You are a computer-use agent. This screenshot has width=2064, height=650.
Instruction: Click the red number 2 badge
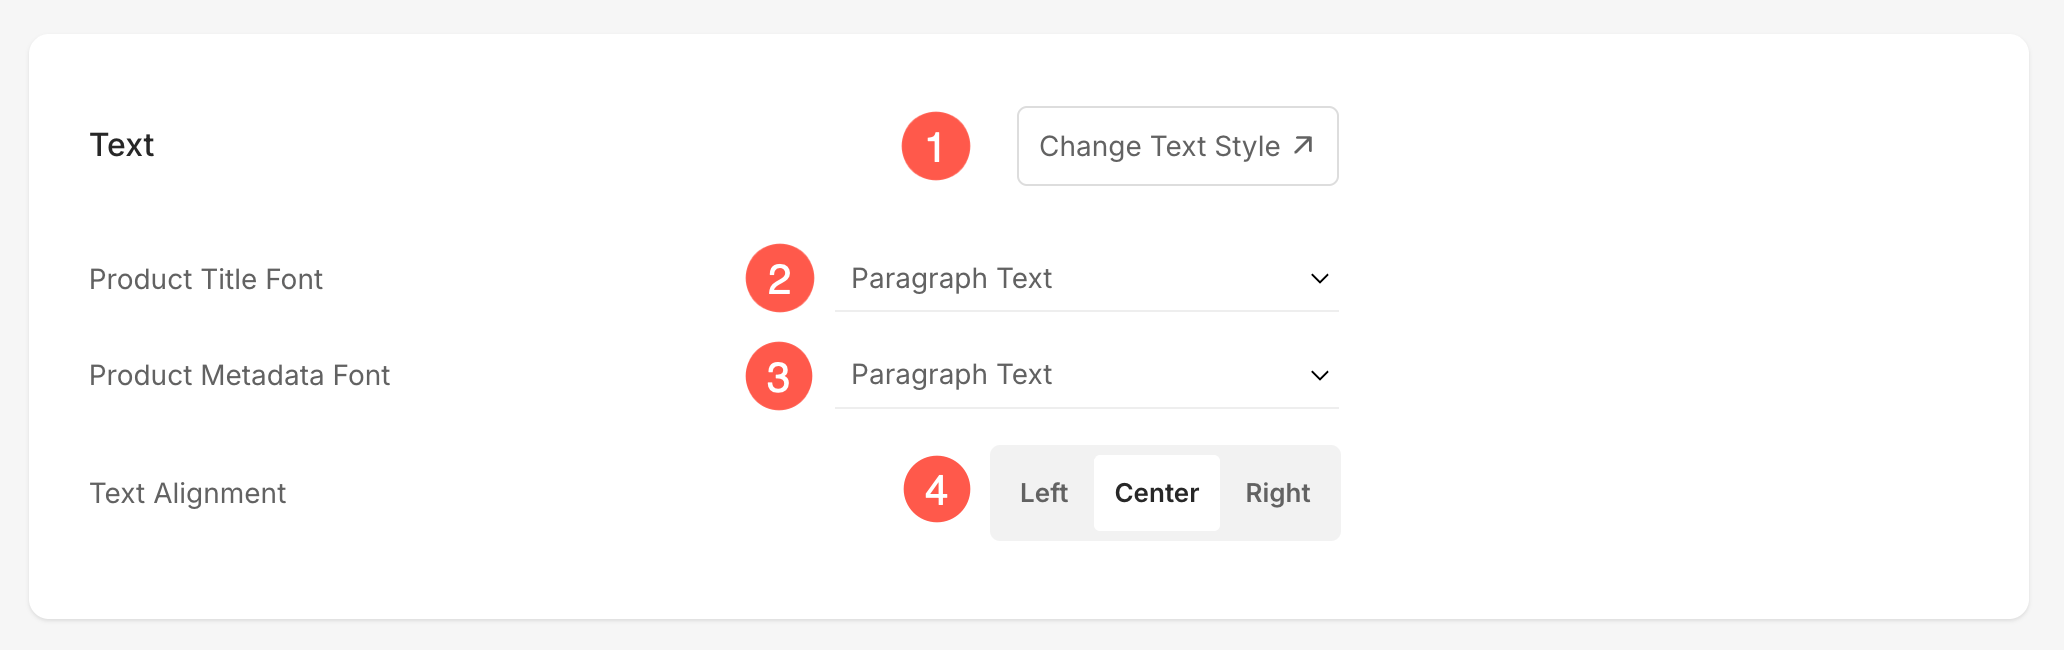780,278
